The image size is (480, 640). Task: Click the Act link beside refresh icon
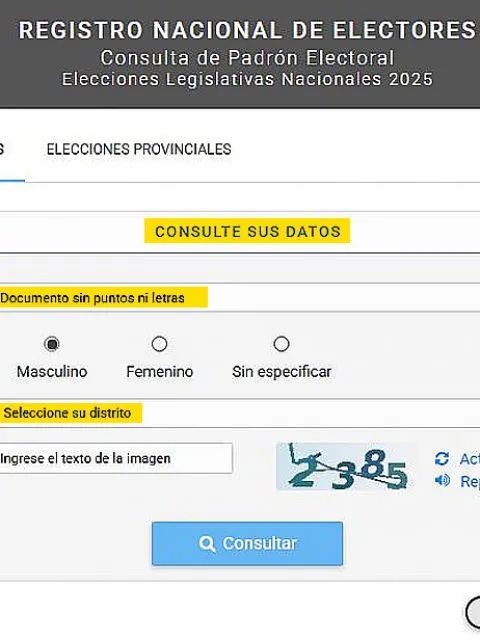470,459
